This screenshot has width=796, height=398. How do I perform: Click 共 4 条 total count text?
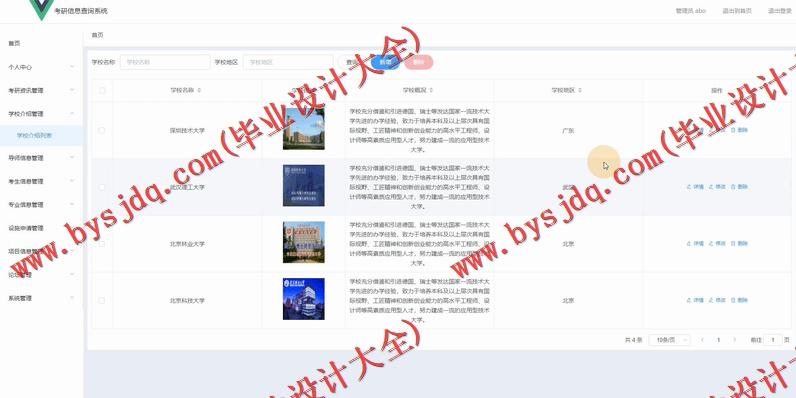[x=634, y=340]
